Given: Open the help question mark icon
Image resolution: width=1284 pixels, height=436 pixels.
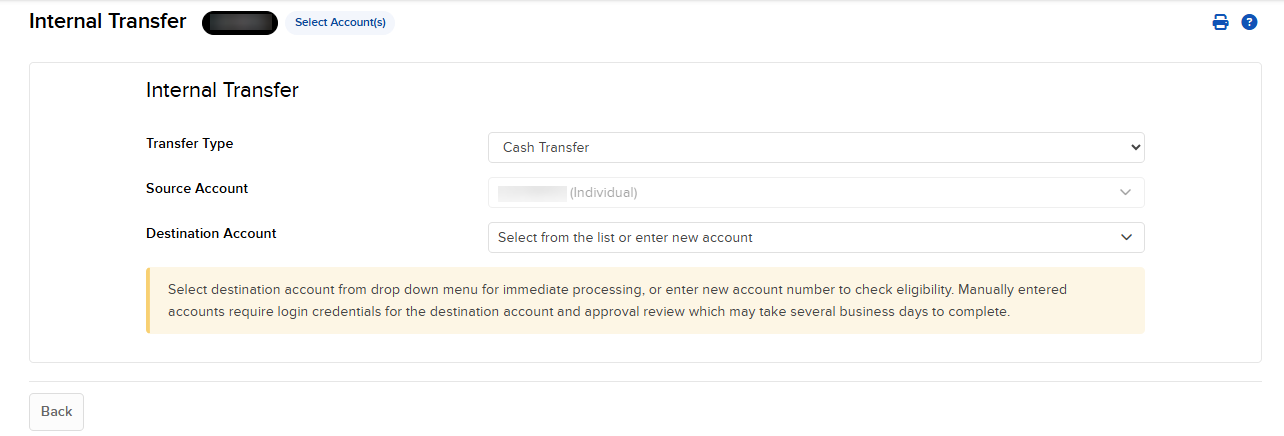Looking at the screenshot, I should pos(1249,22).
